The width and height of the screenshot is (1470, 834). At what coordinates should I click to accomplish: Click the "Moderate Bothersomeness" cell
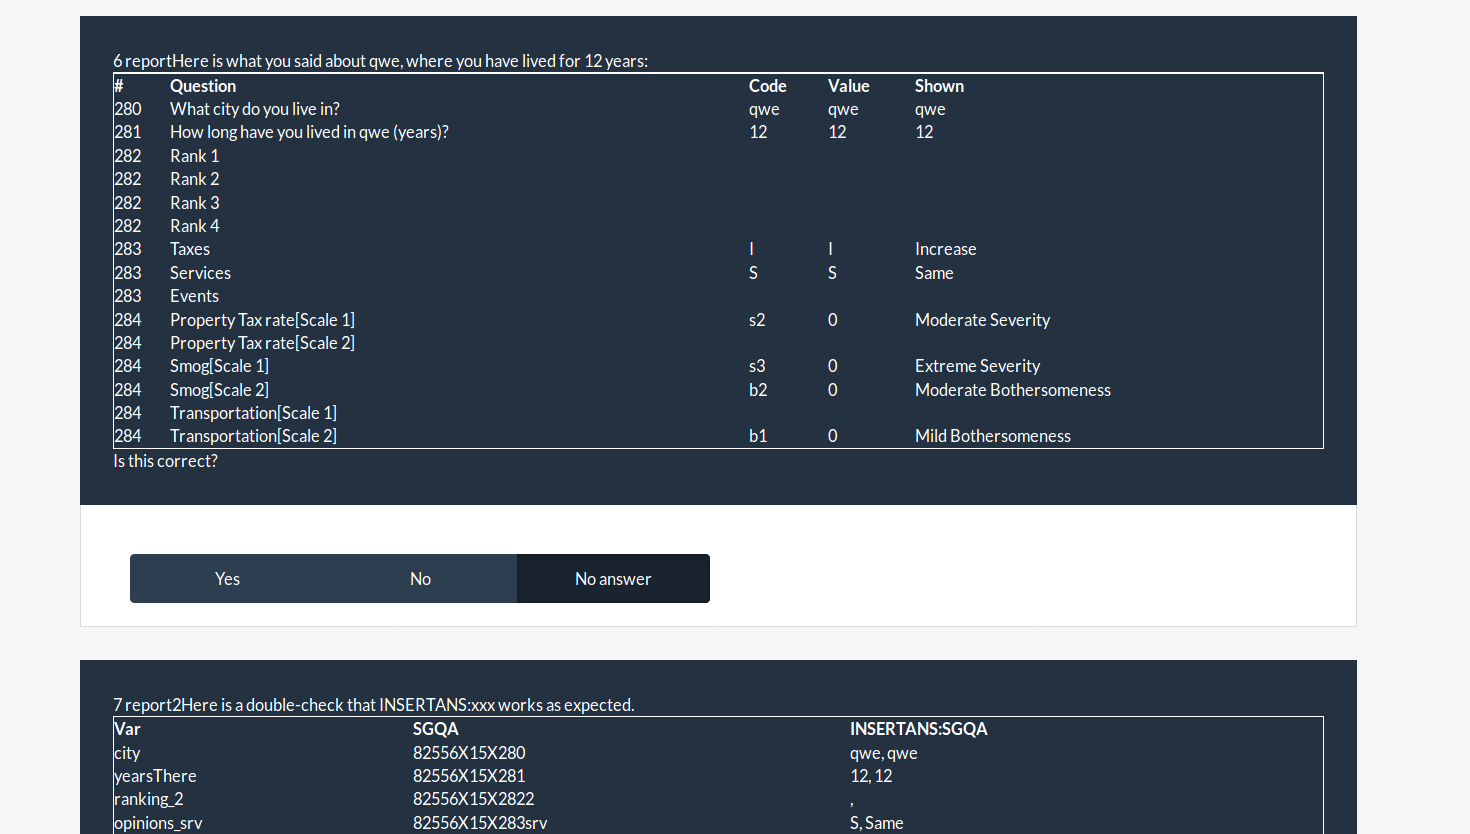pos(1012,390)
